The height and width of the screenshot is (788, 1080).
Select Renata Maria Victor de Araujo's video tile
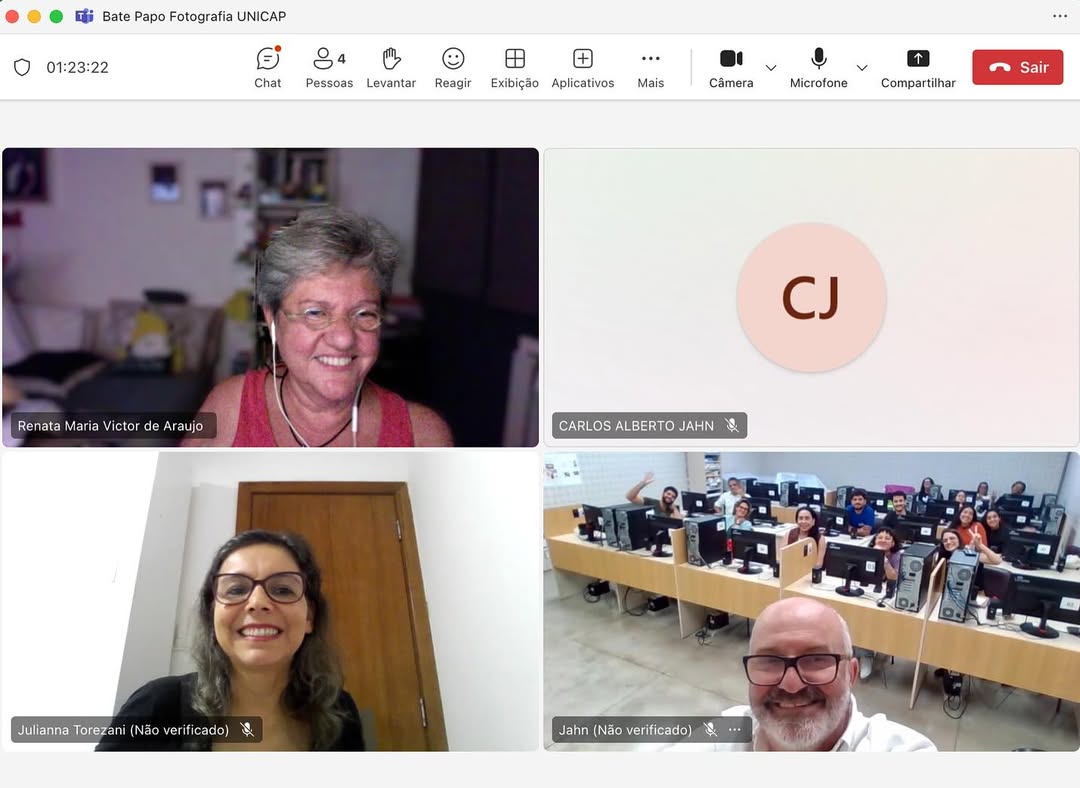click(x=271, y=298)
